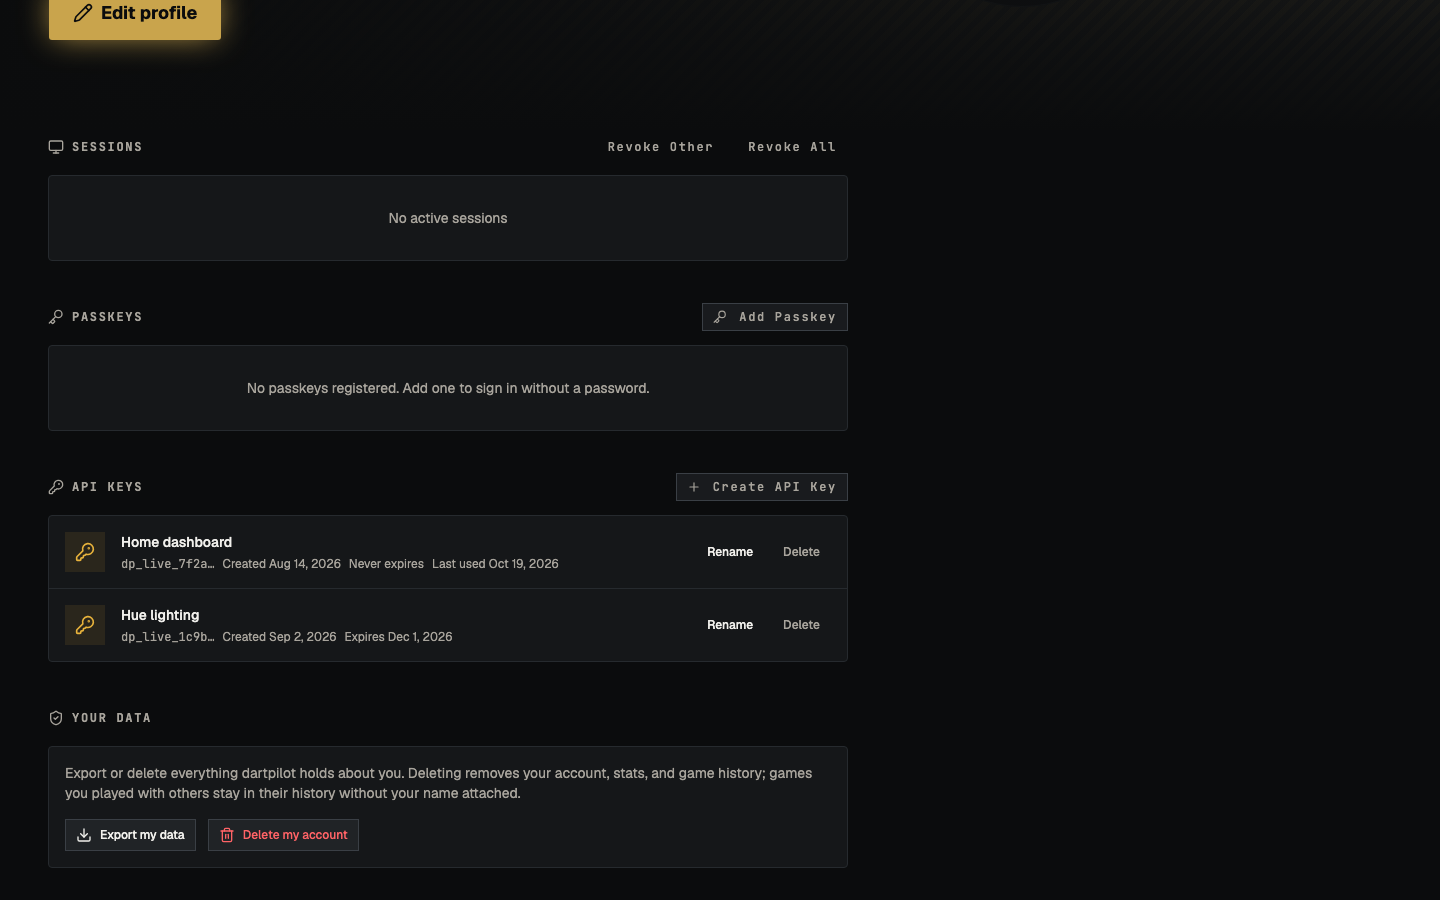Rename the Hue lighting API key
Viewport: 1440px width, 900px height.
pyautogui.click(x=730, y=625)
